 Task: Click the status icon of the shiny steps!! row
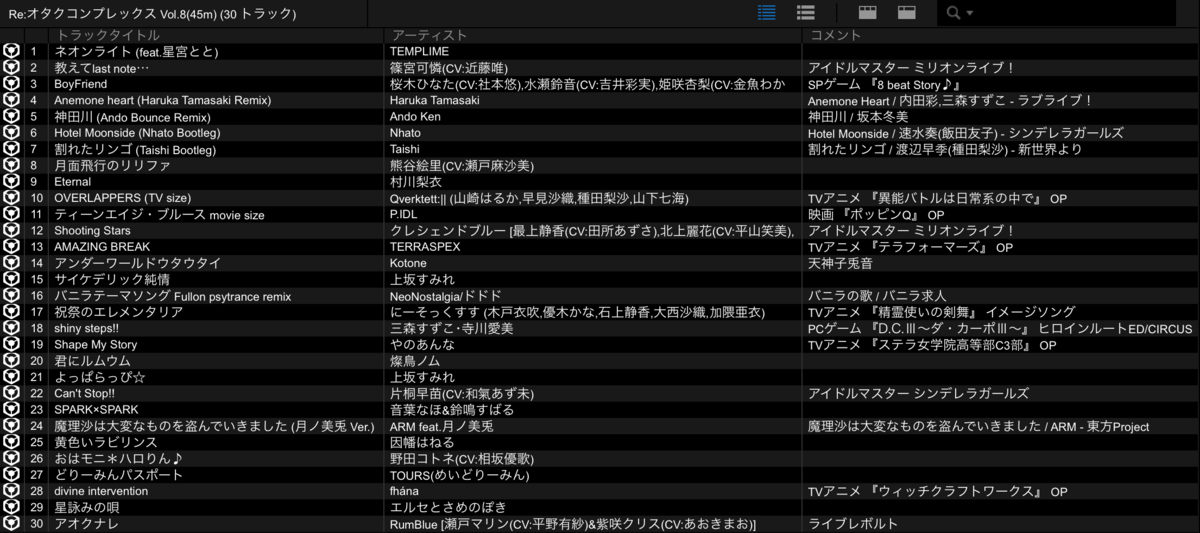click(x=11, y=328)
